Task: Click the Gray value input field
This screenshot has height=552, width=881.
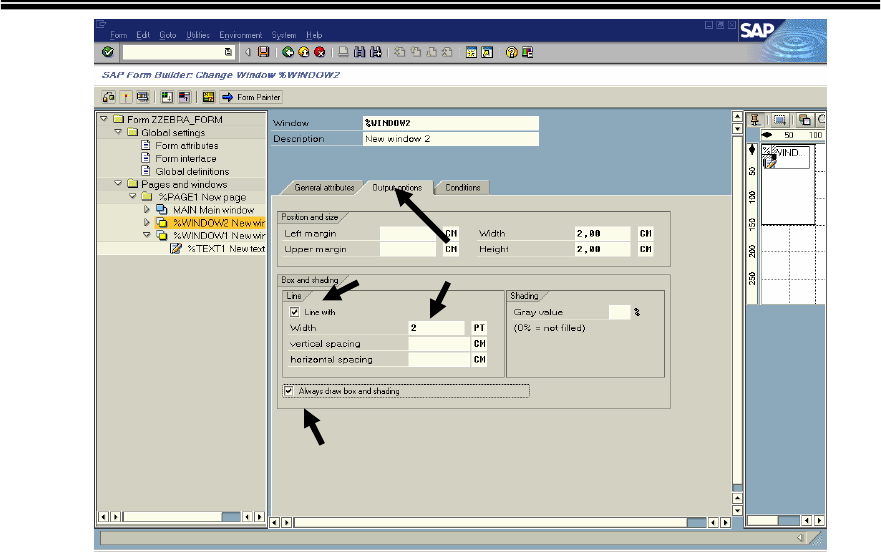Action: pos(619,312)
